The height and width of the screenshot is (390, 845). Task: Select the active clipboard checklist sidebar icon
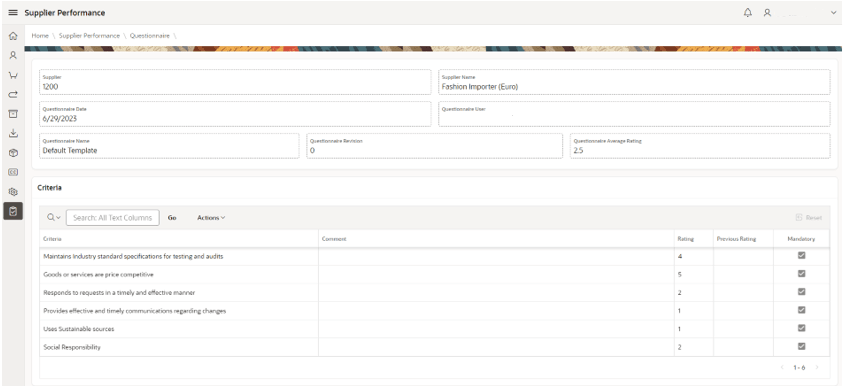coord(13,211)
